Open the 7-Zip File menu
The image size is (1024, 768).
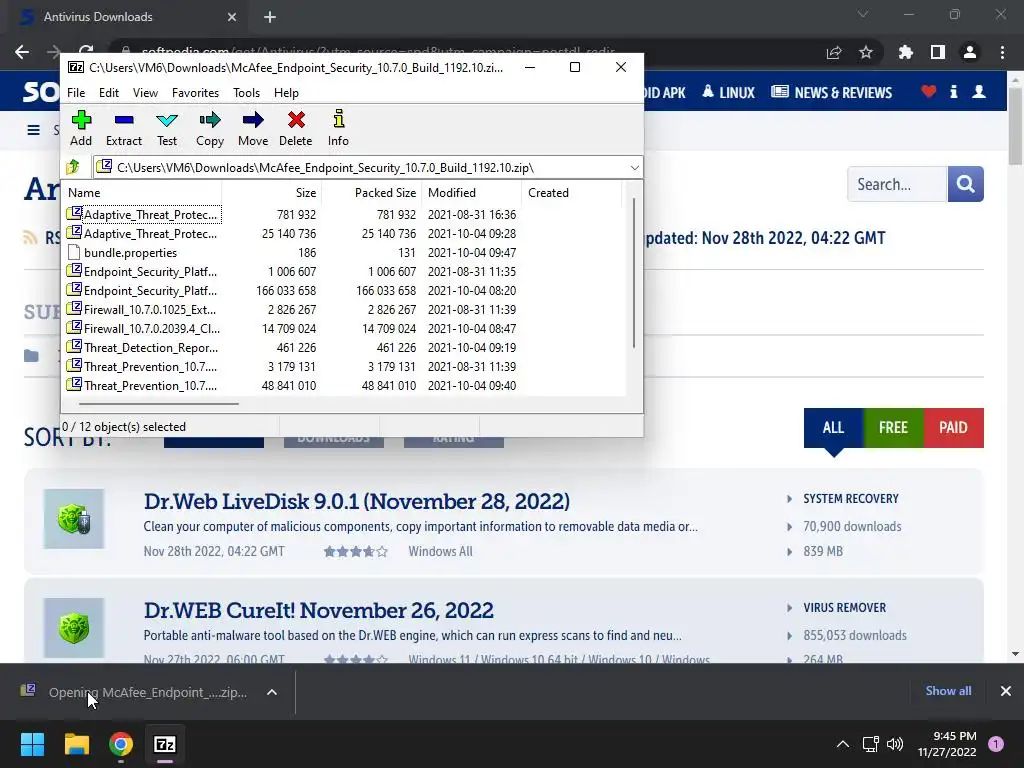76,93
